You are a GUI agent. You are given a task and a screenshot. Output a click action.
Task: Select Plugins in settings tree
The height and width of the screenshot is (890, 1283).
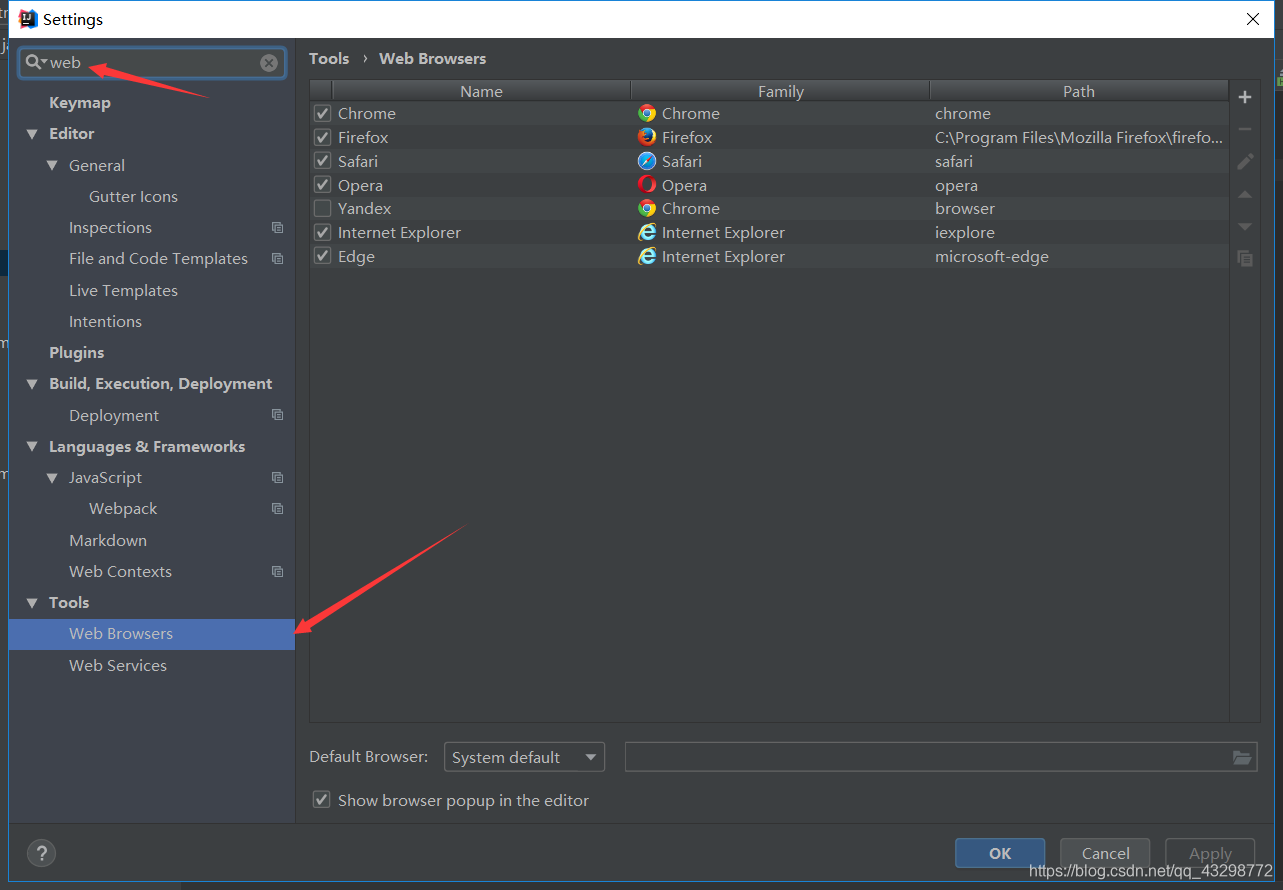point(77,353)
